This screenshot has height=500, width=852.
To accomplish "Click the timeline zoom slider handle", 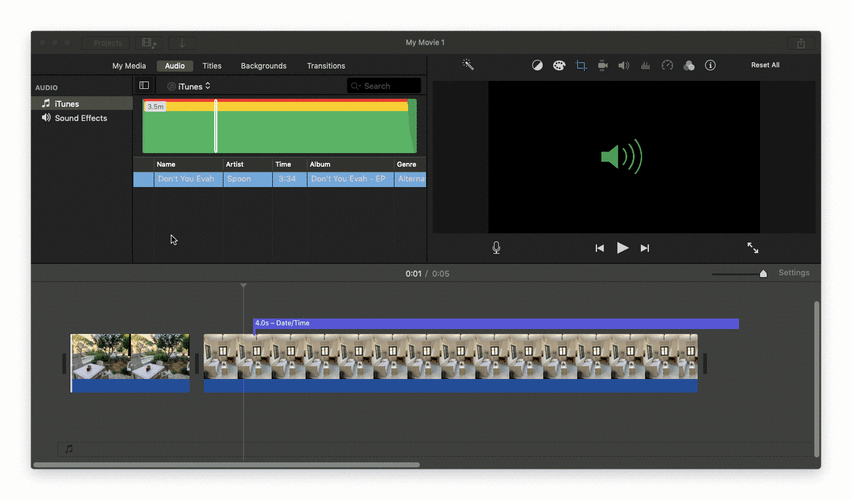I will (763, 273).
